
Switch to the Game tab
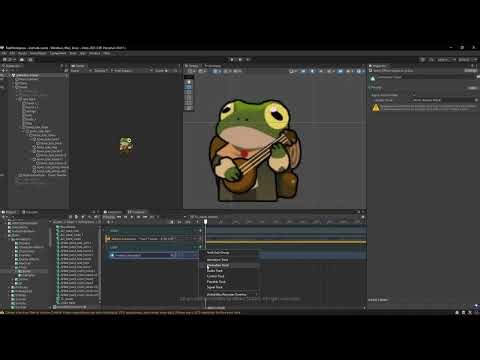[x=78, y=66]
